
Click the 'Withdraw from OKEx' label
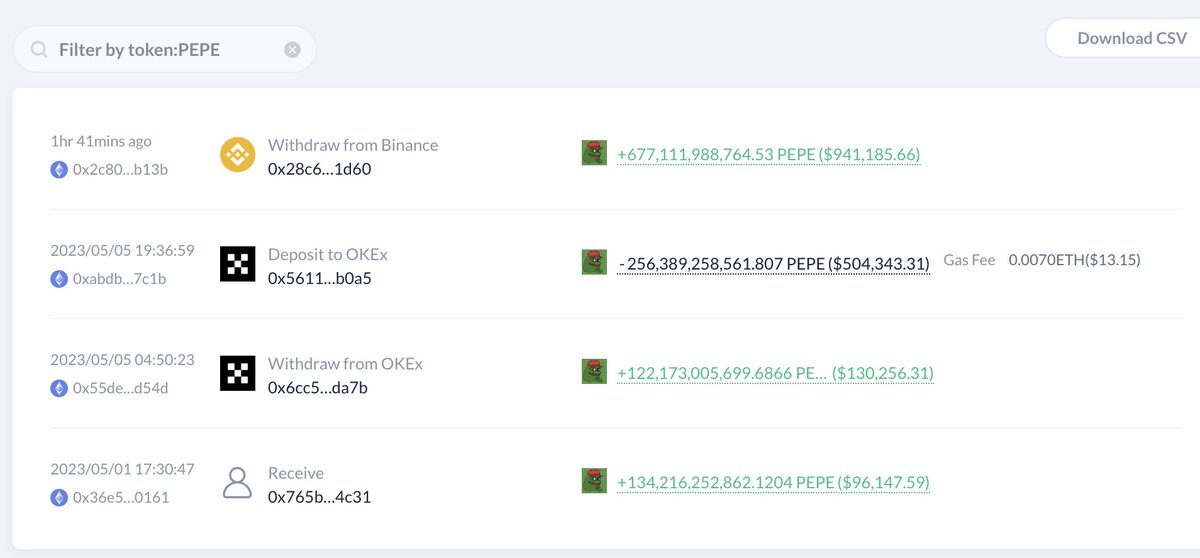[x=345, y=364]
